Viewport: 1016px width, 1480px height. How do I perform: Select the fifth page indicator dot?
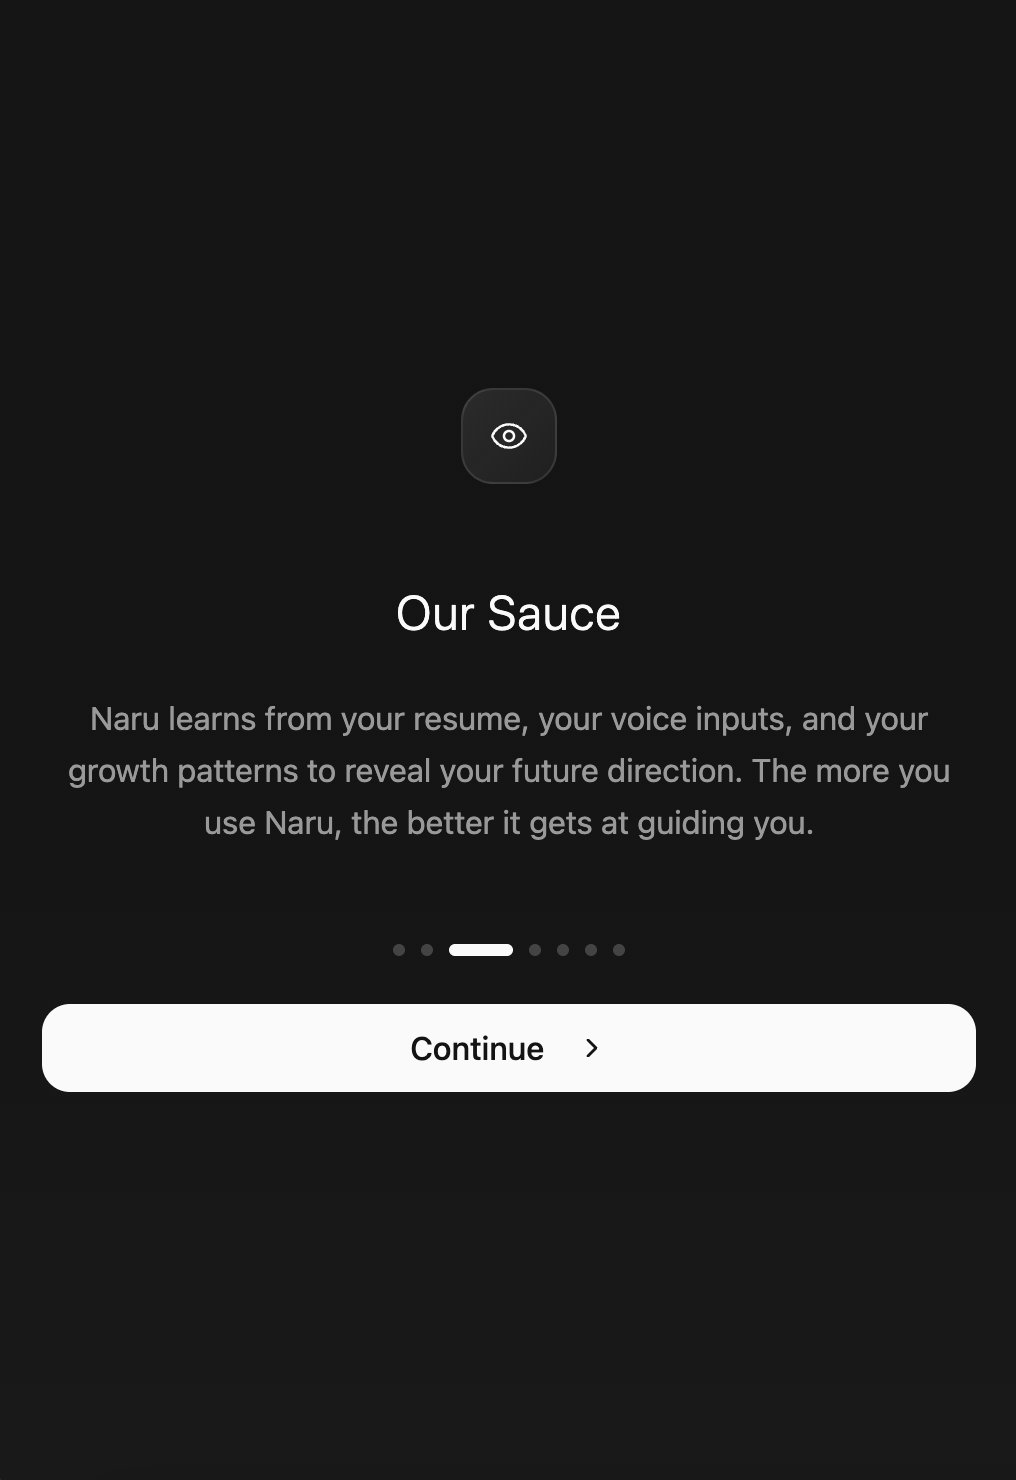point(563,950)
